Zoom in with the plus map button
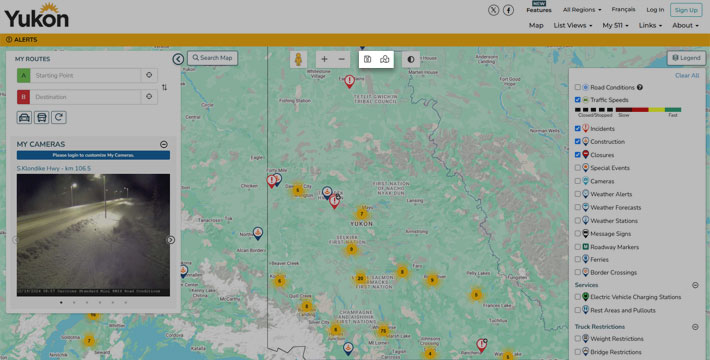The image size is (710, 360). pos(324,59)
